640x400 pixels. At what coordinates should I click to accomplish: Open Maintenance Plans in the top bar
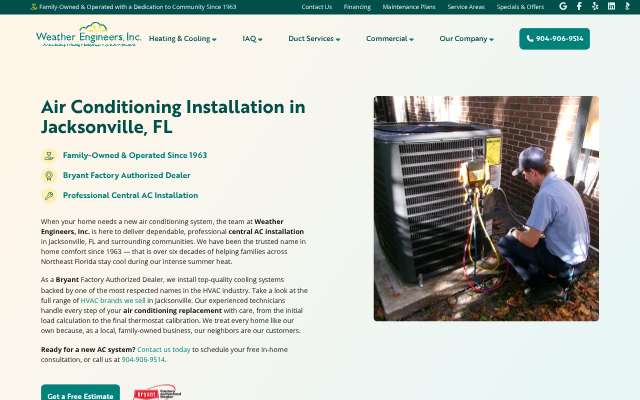point(409,7)
